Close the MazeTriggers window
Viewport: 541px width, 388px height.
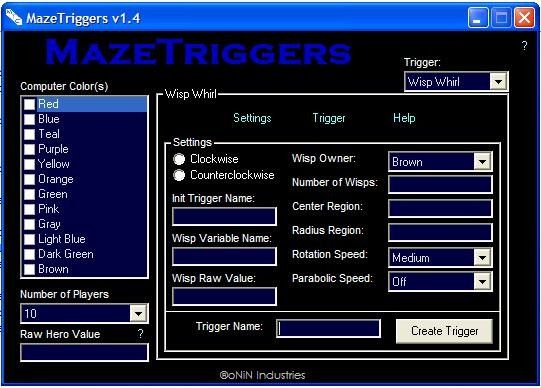(524, 18)
